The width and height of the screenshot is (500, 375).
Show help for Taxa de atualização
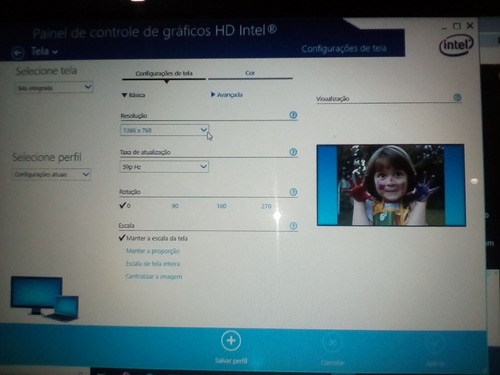293,152
